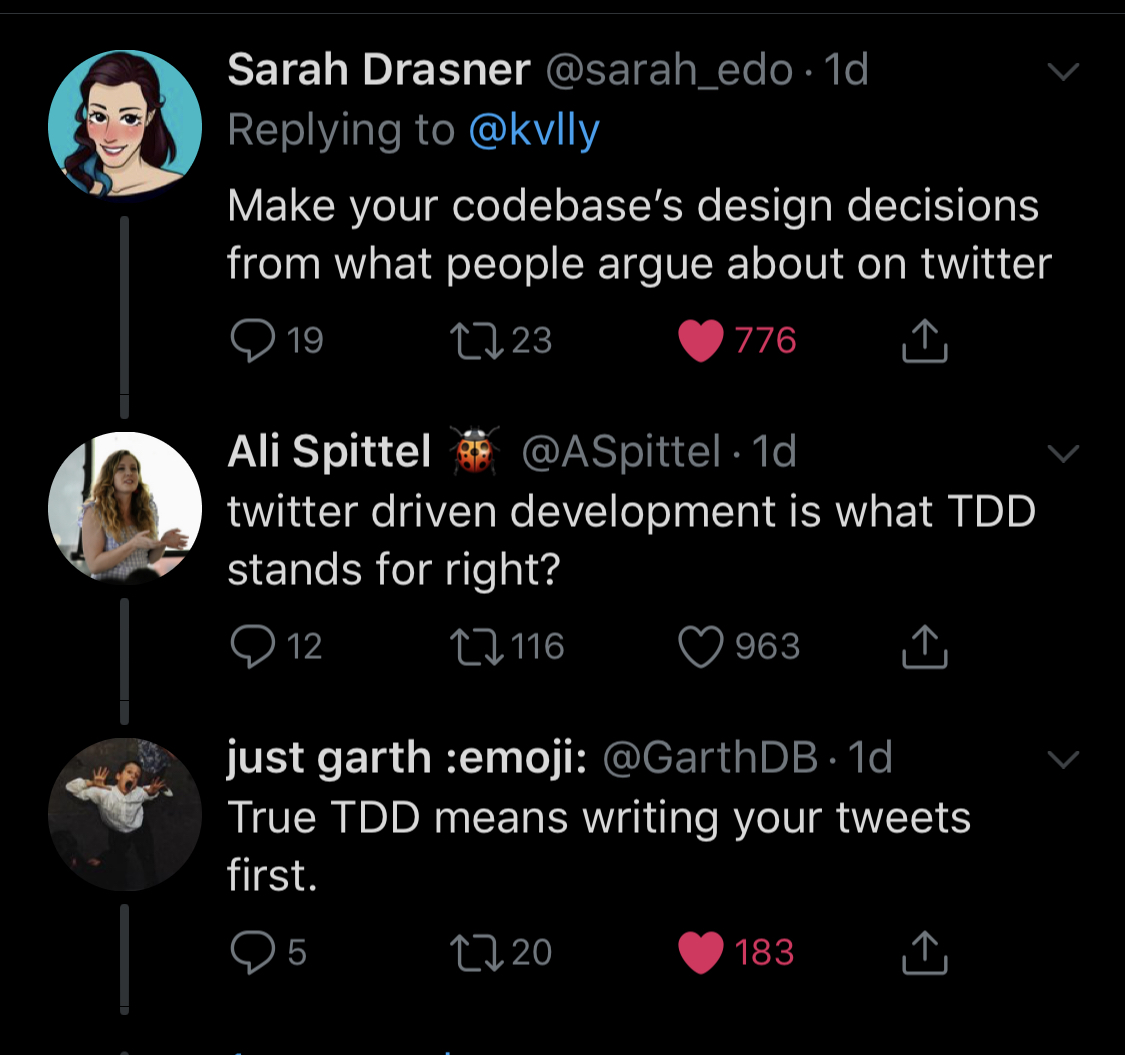Reply to Sarah Drasner's tweet
Image resolution: width=1125 pixels, height=1055 pixels.
[x=253, y=340]
